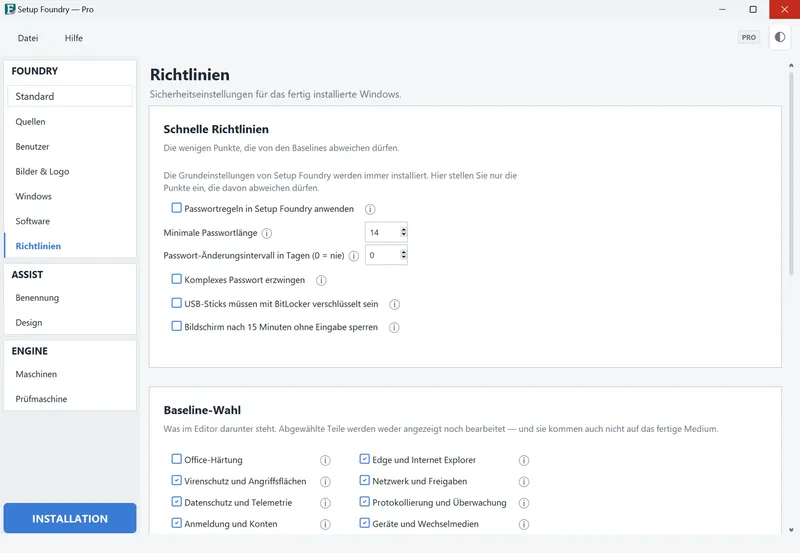
Task: Open Maschinen under ENGINE
Action: tap(70, 374)
